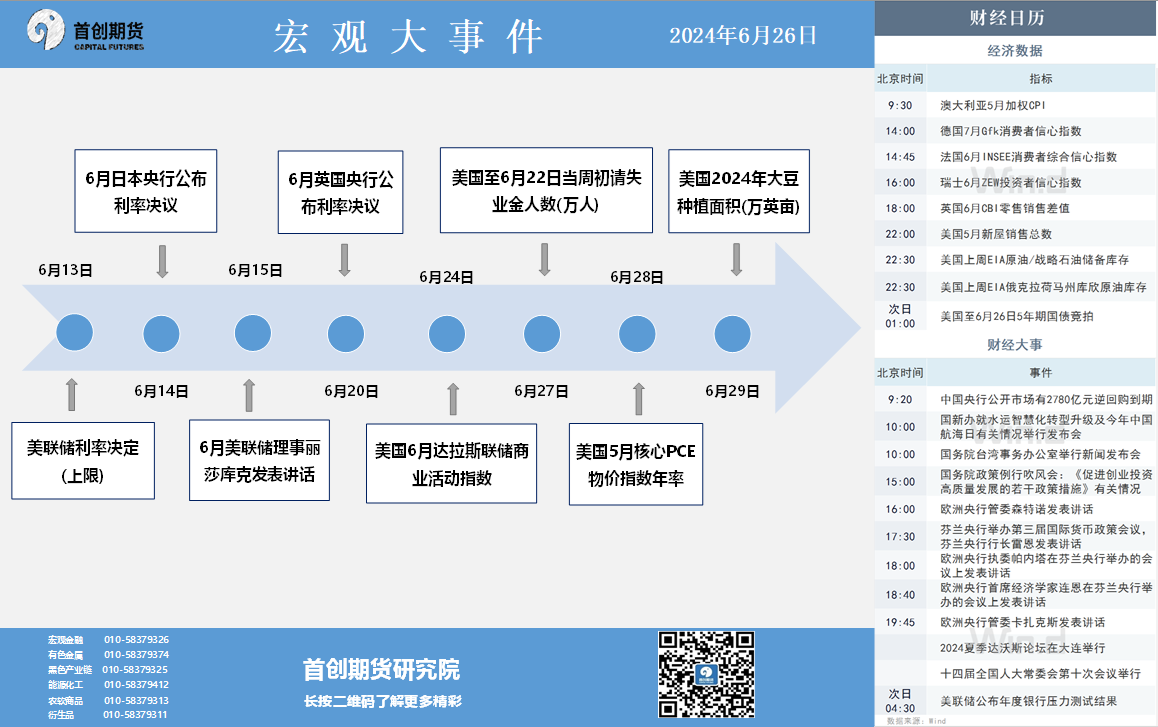The height and width of the screenshot is (727, 1158).
Task: Select the 6月28日 timeline dot
Action: click(x=637, y=334)
